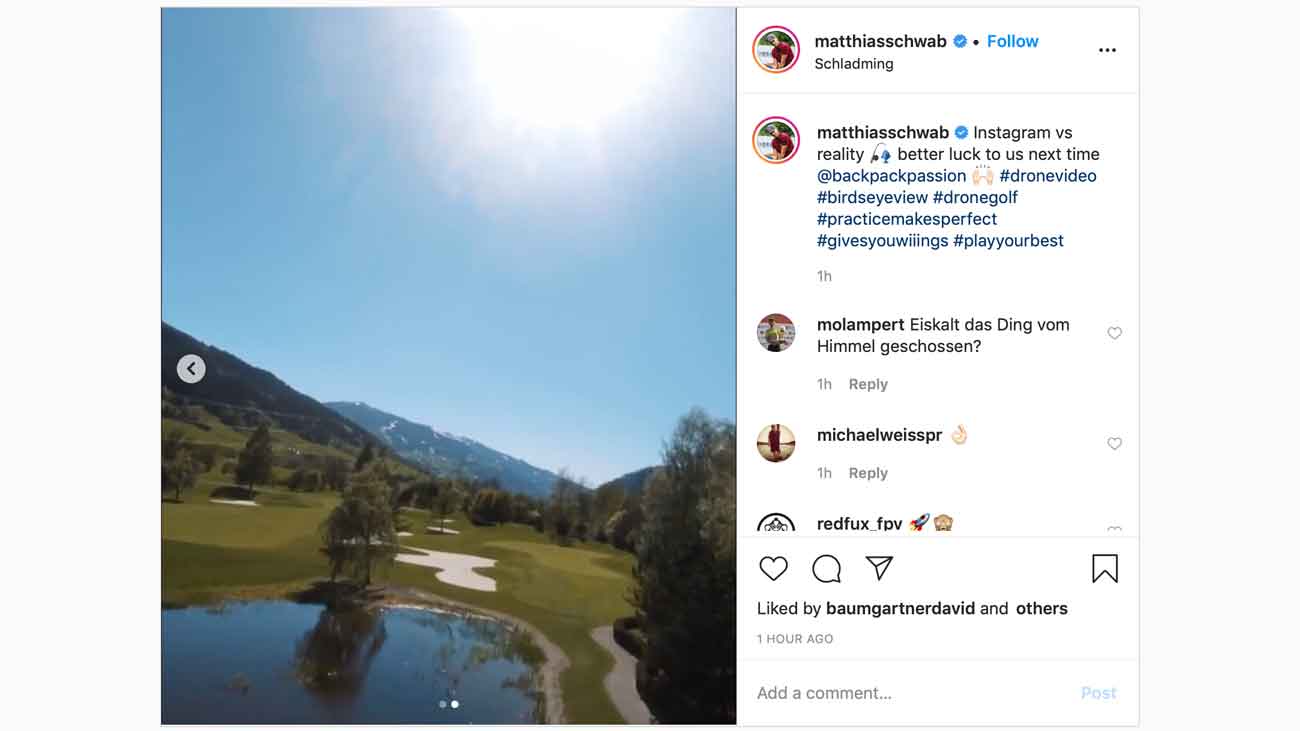Share post using paper plane icon
This screenshot has width=1300, height=731.
pyautogui.click(x=879, y=568)
